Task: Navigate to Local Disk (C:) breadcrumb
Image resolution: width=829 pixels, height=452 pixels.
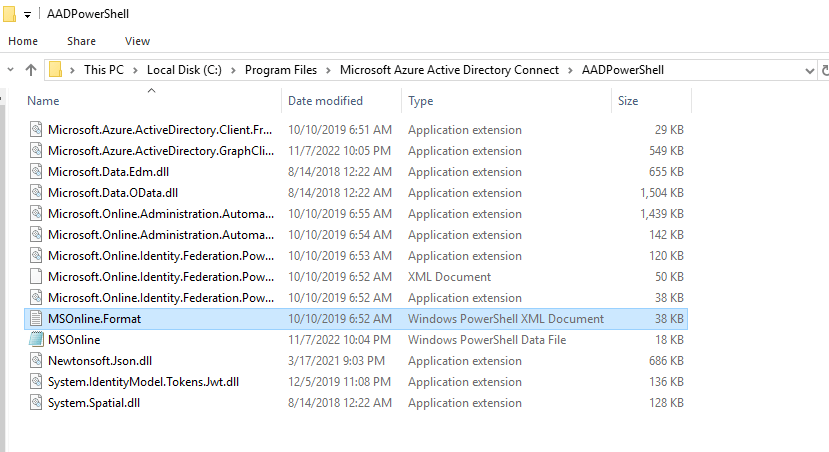Action: (183, 70)
